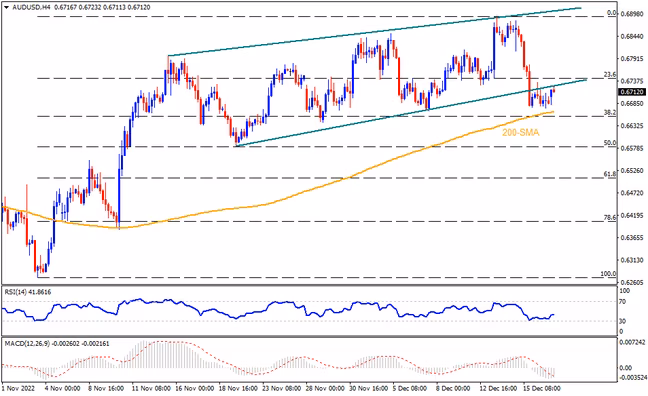This screenshot has width=648, height=396.
Task: Click the 30 Nov 16:00 date label
Action: 369,389
